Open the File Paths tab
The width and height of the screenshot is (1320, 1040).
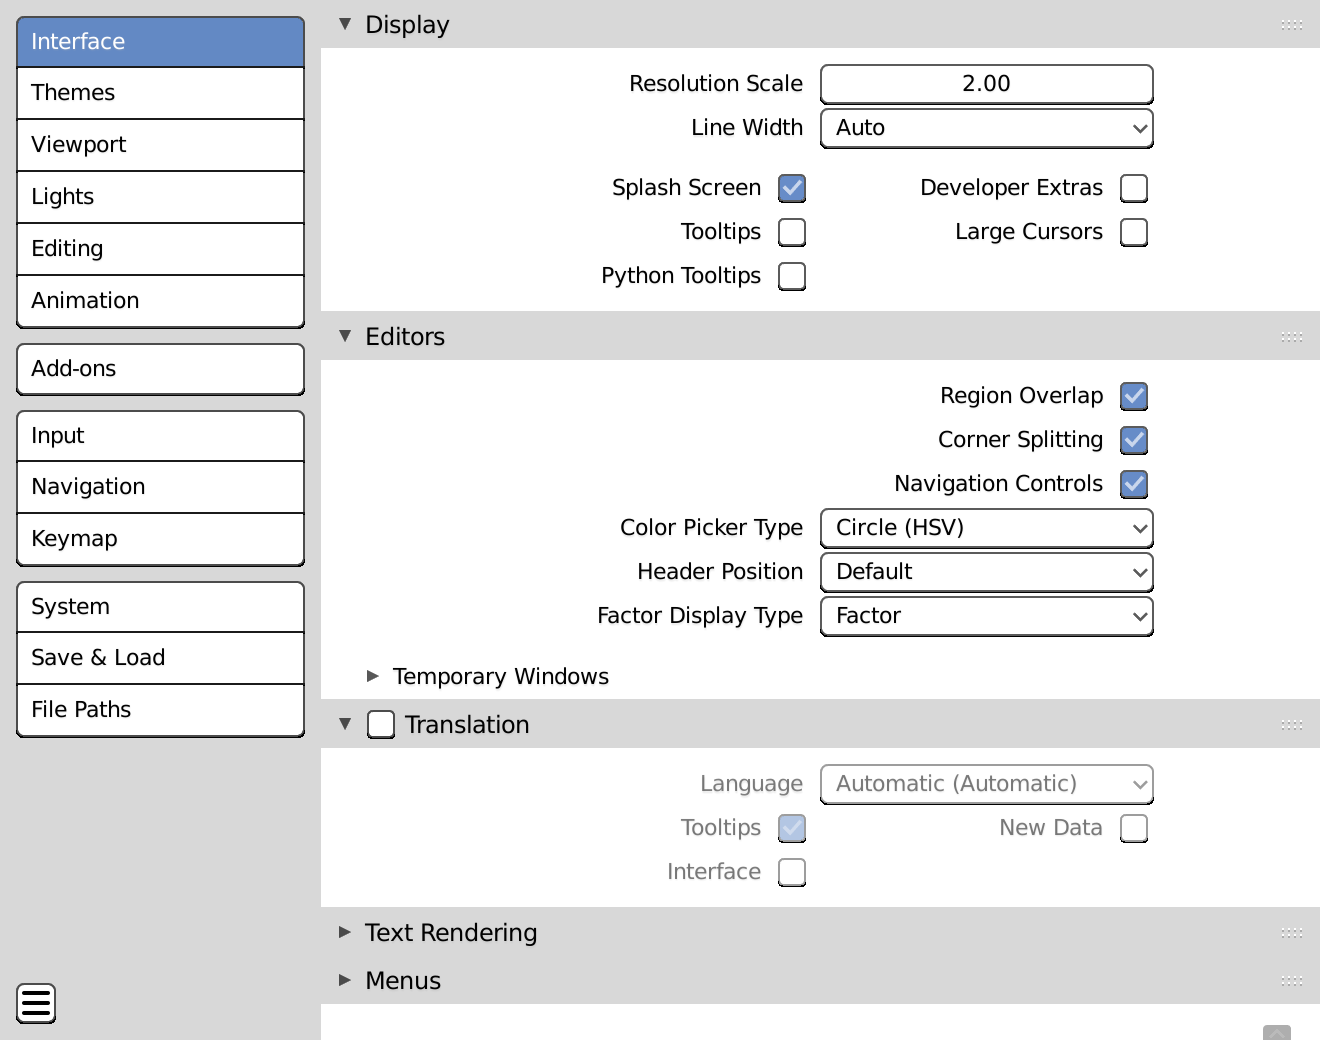pyautogui.click(x=160, y=710)
